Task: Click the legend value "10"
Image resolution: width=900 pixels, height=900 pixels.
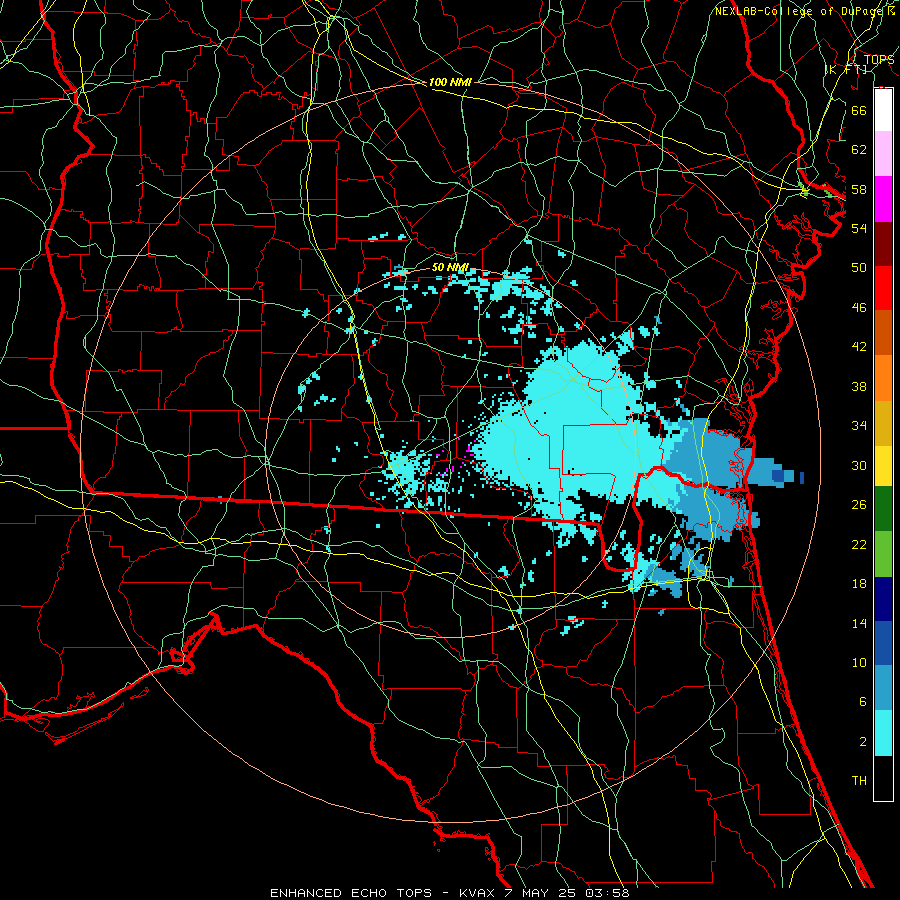Action: (x=859, y=664)
